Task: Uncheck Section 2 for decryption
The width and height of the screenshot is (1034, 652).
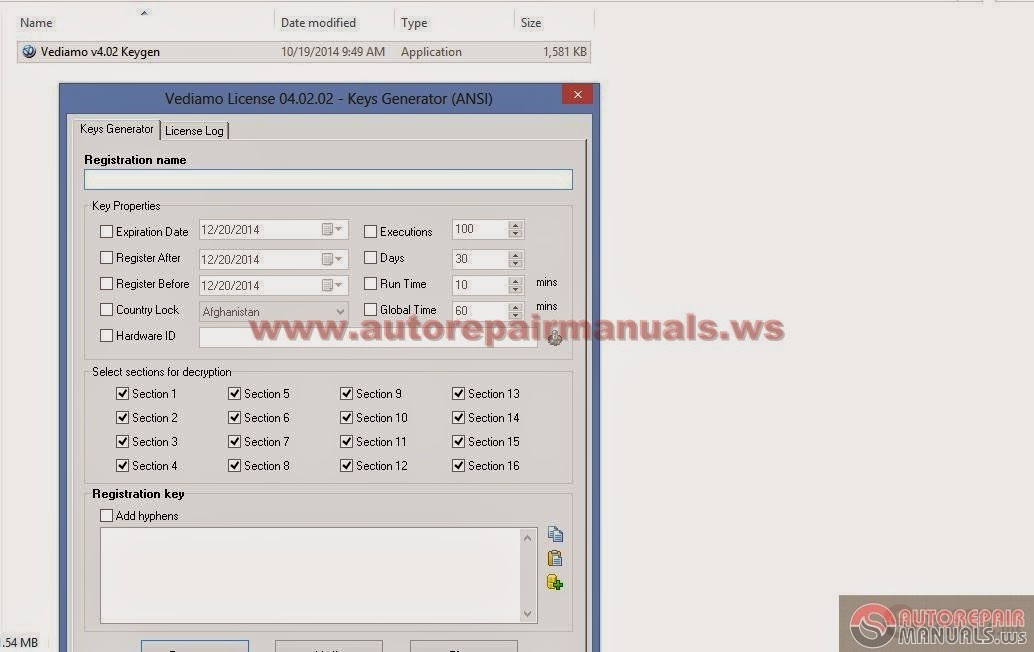Action: click(x=122, y=417)
